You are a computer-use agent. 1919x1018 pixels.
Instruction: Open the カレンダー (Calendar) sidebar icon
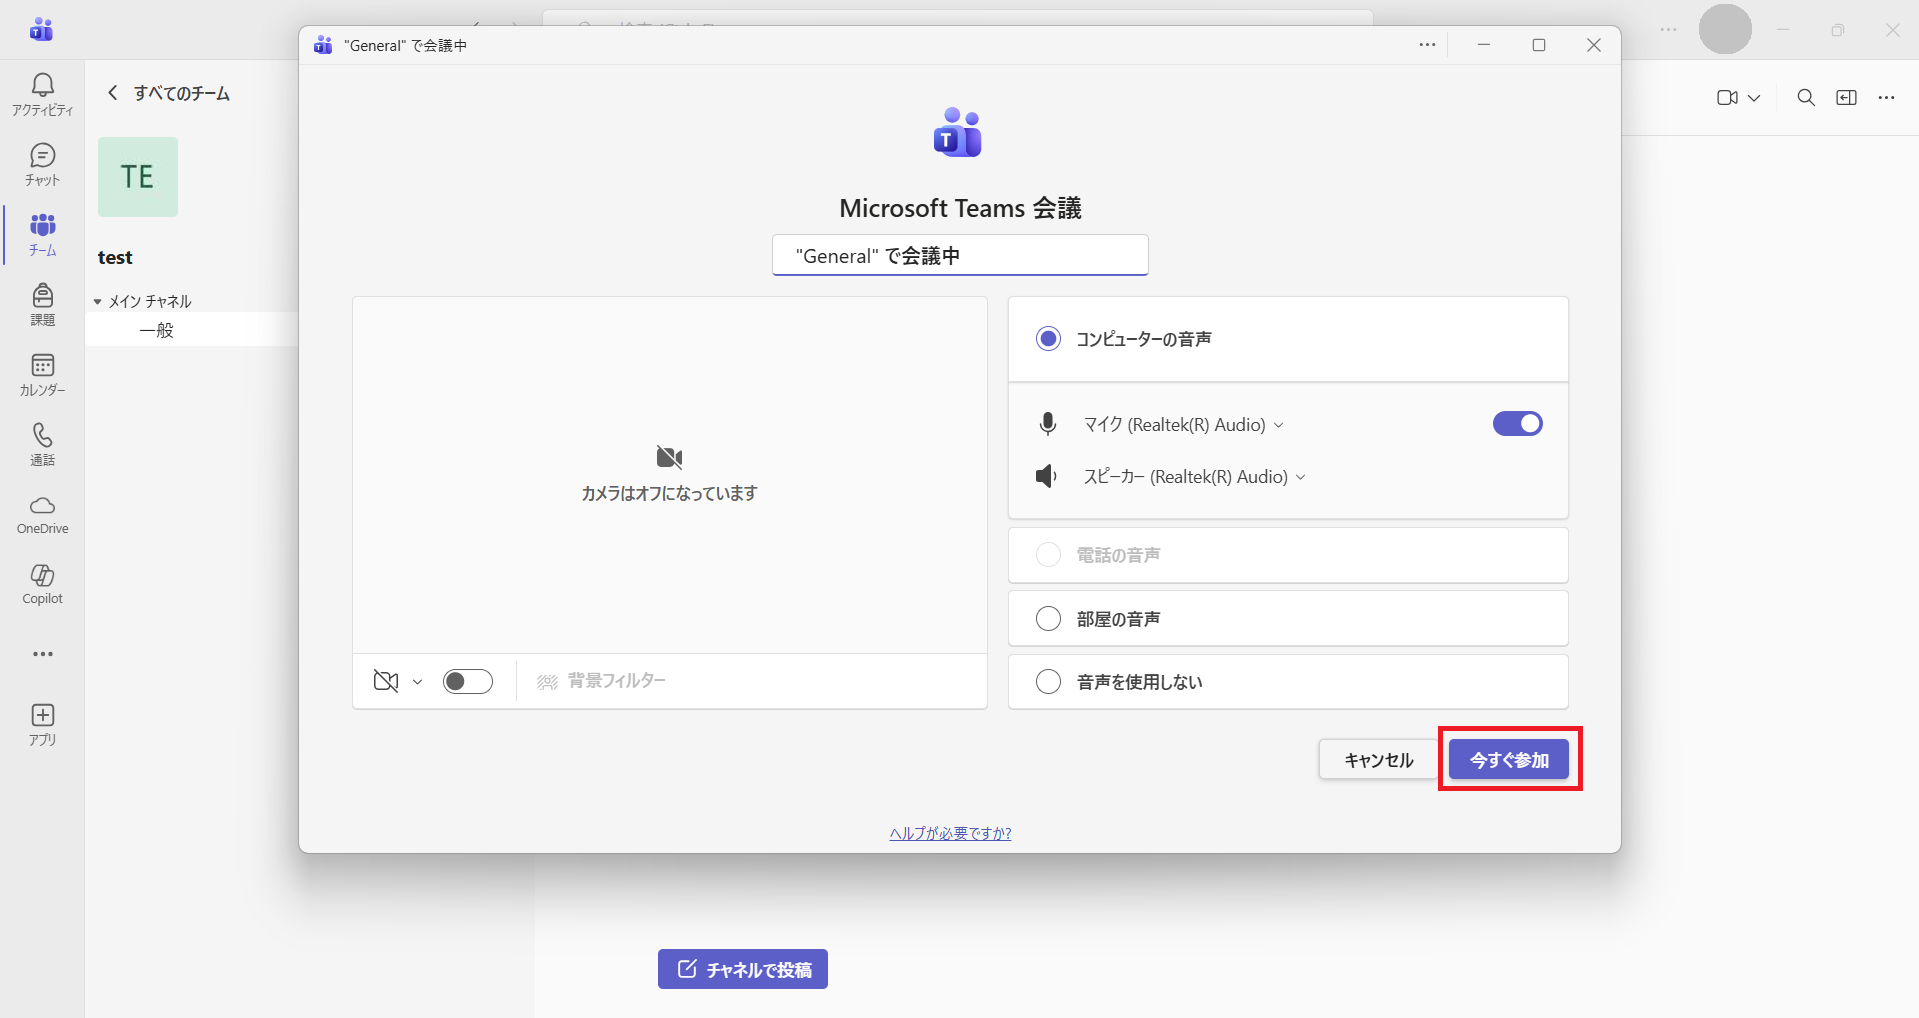(42, 374)
